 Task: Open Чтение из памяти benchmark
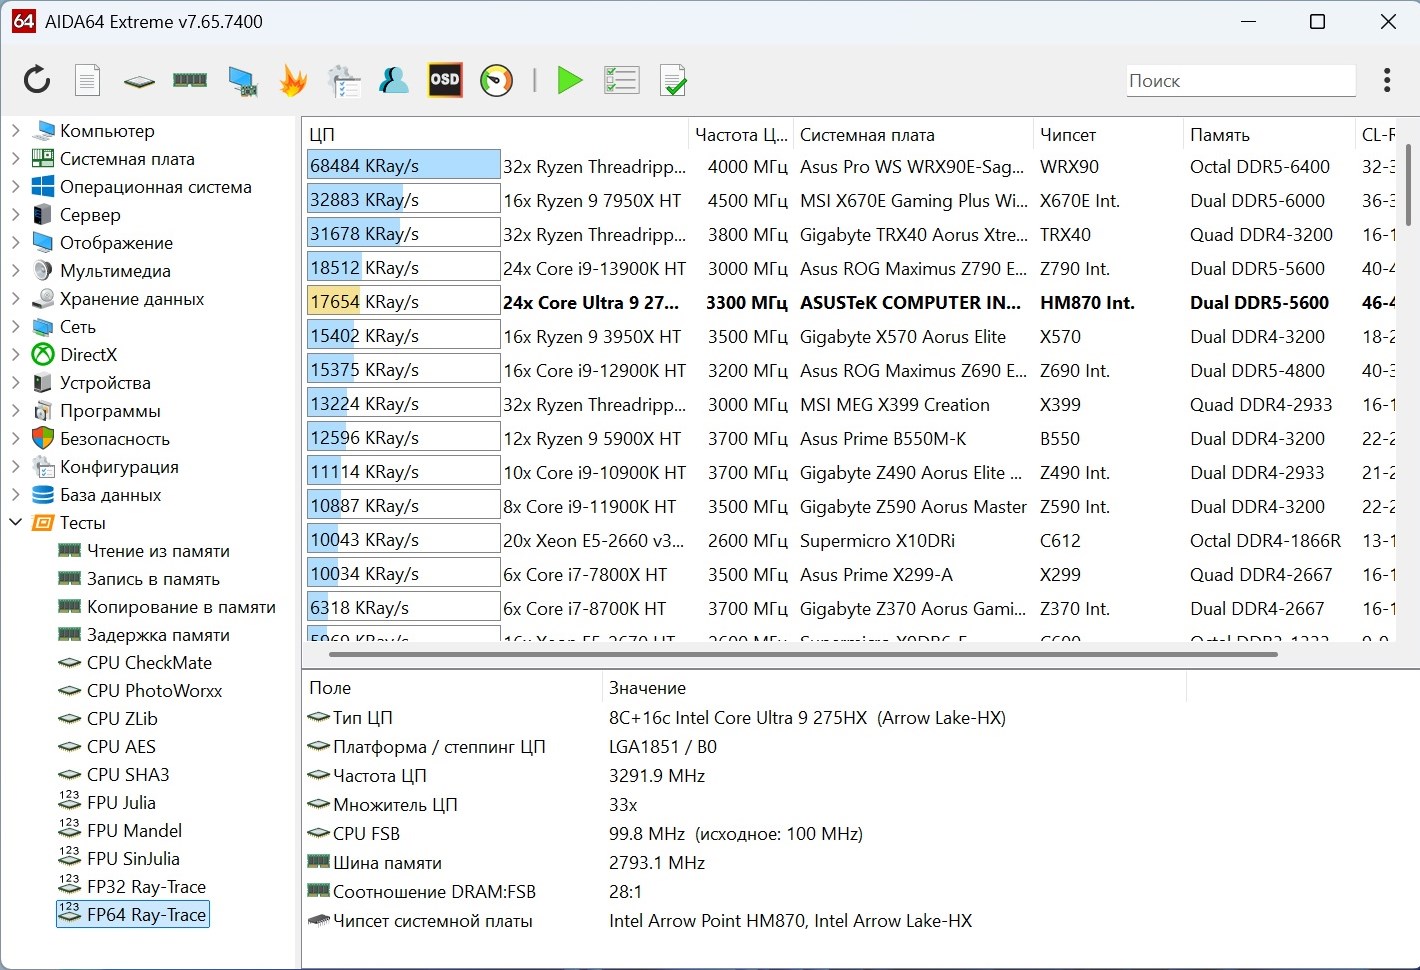tap(158, 551)
